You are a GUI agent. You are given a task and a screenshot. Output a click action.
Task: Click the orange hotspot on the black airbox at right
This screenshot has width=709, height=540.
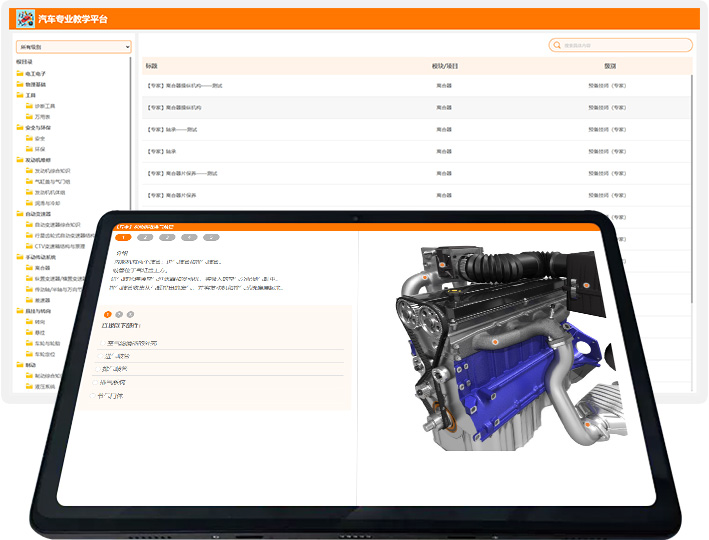pos(586,285)
